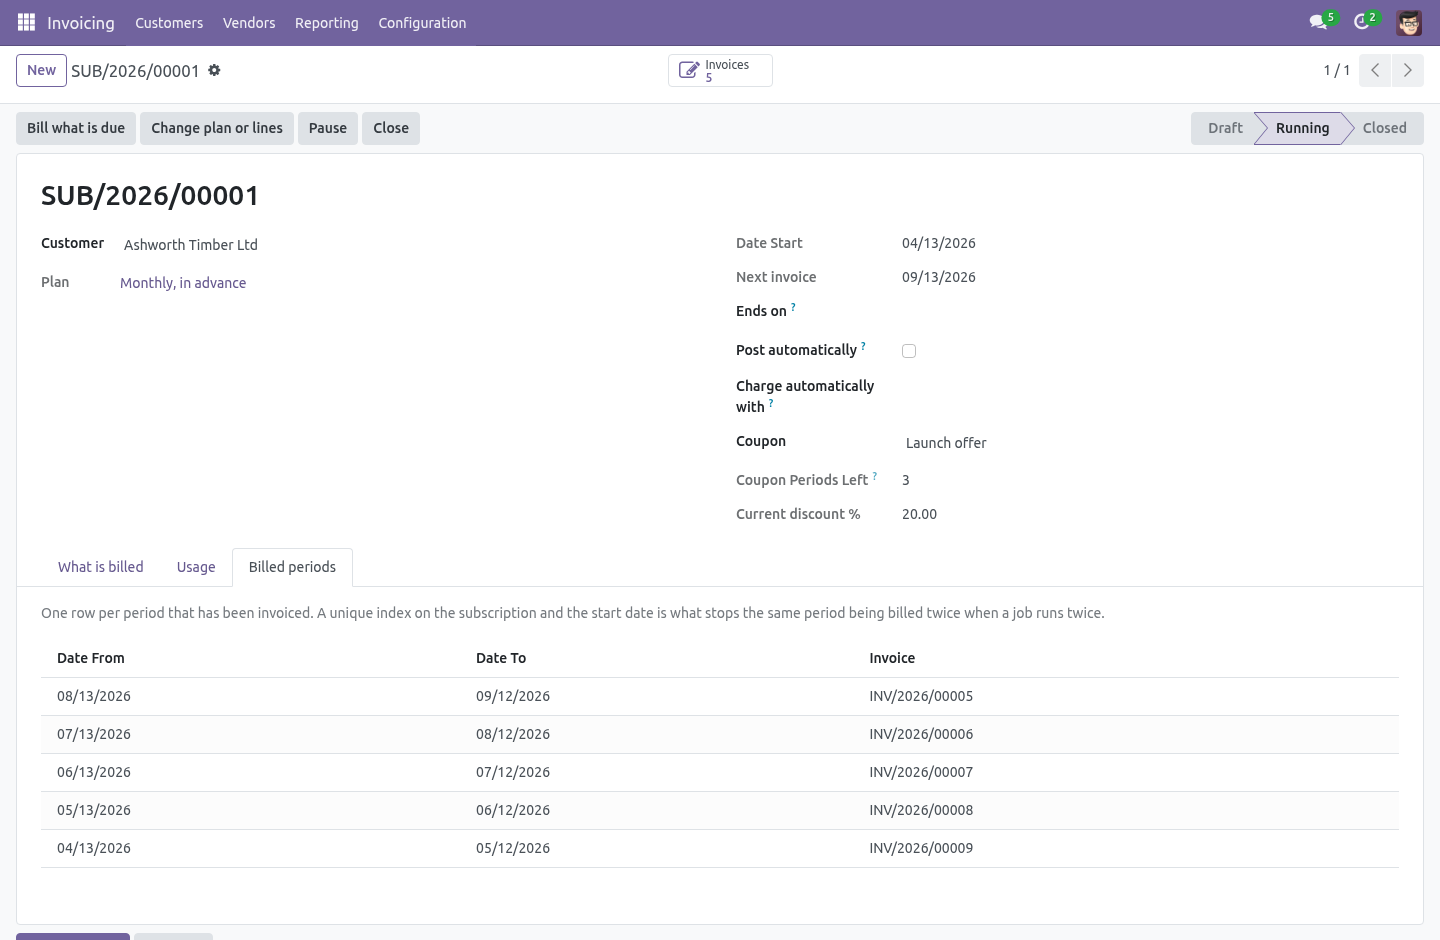The height and width of the screenshot is (940, 1440).
Task: Open the Invoices smart button
Action: pos(720,70)
